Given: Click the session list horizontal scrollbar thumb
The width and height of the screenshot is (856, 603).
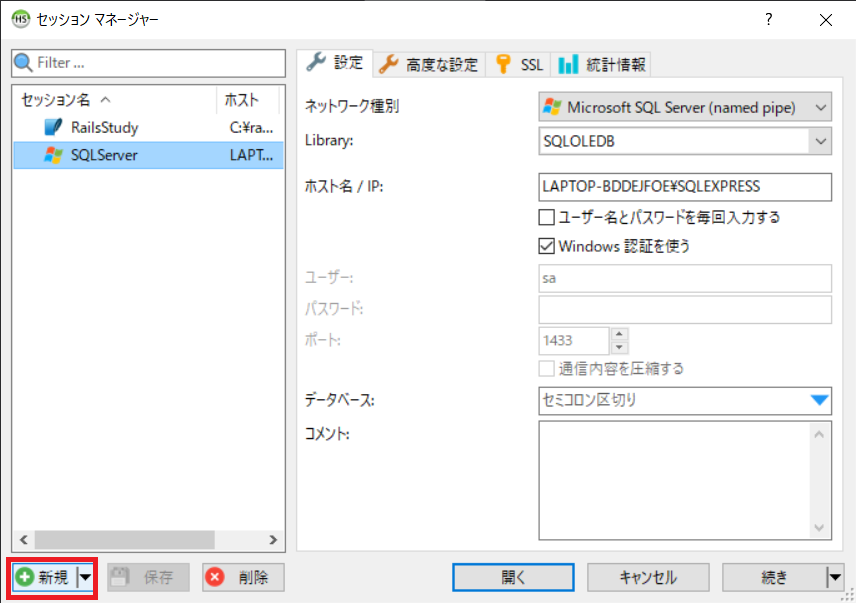Looking at the screenshot, I should tap(124, 540).
